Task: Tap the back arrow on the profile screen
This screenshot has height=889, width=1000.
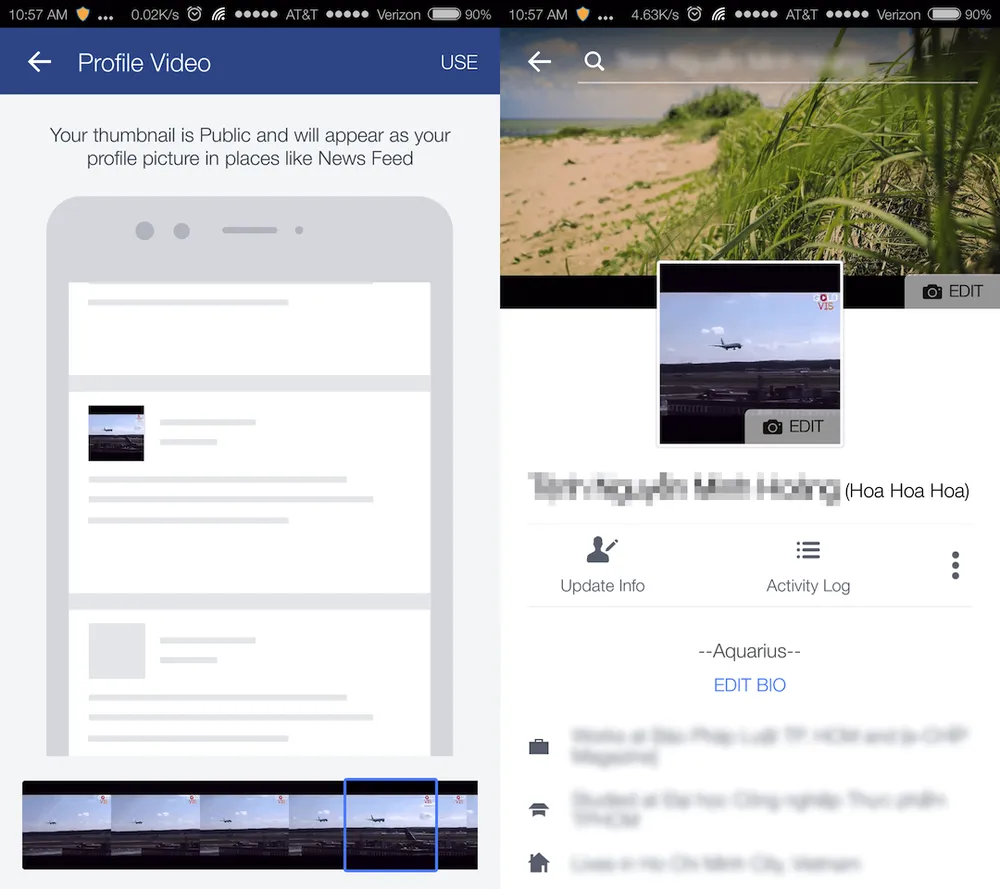Action: tap(539, 61)
